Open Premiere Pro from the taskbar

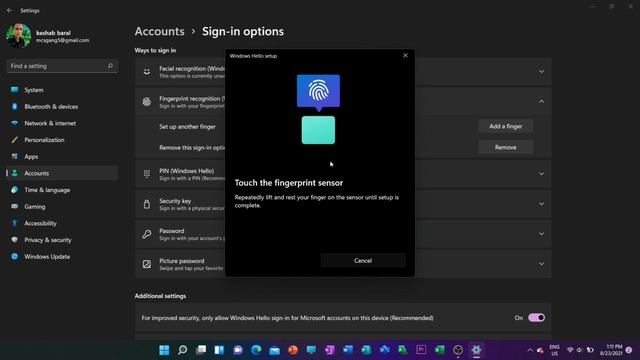tap(421, 350)
